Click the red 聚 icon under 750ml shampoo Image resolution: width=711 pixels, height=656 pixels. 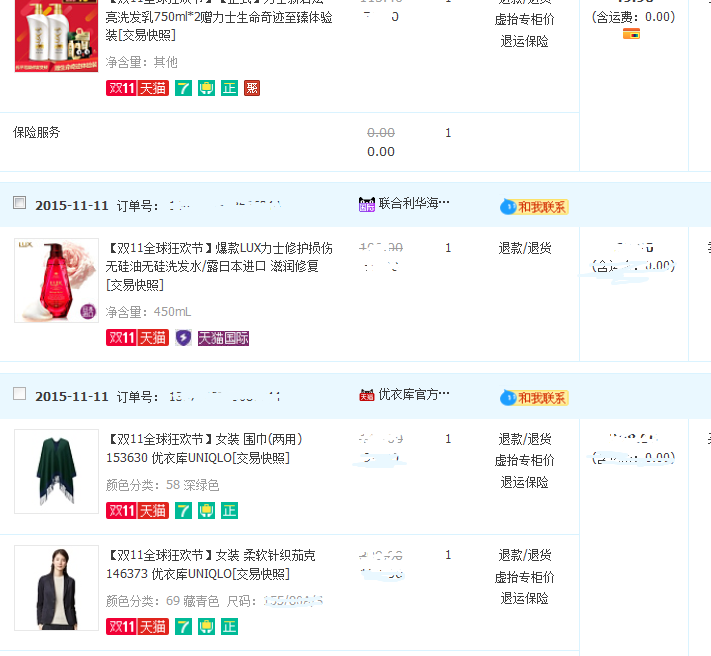click(252, 88)
